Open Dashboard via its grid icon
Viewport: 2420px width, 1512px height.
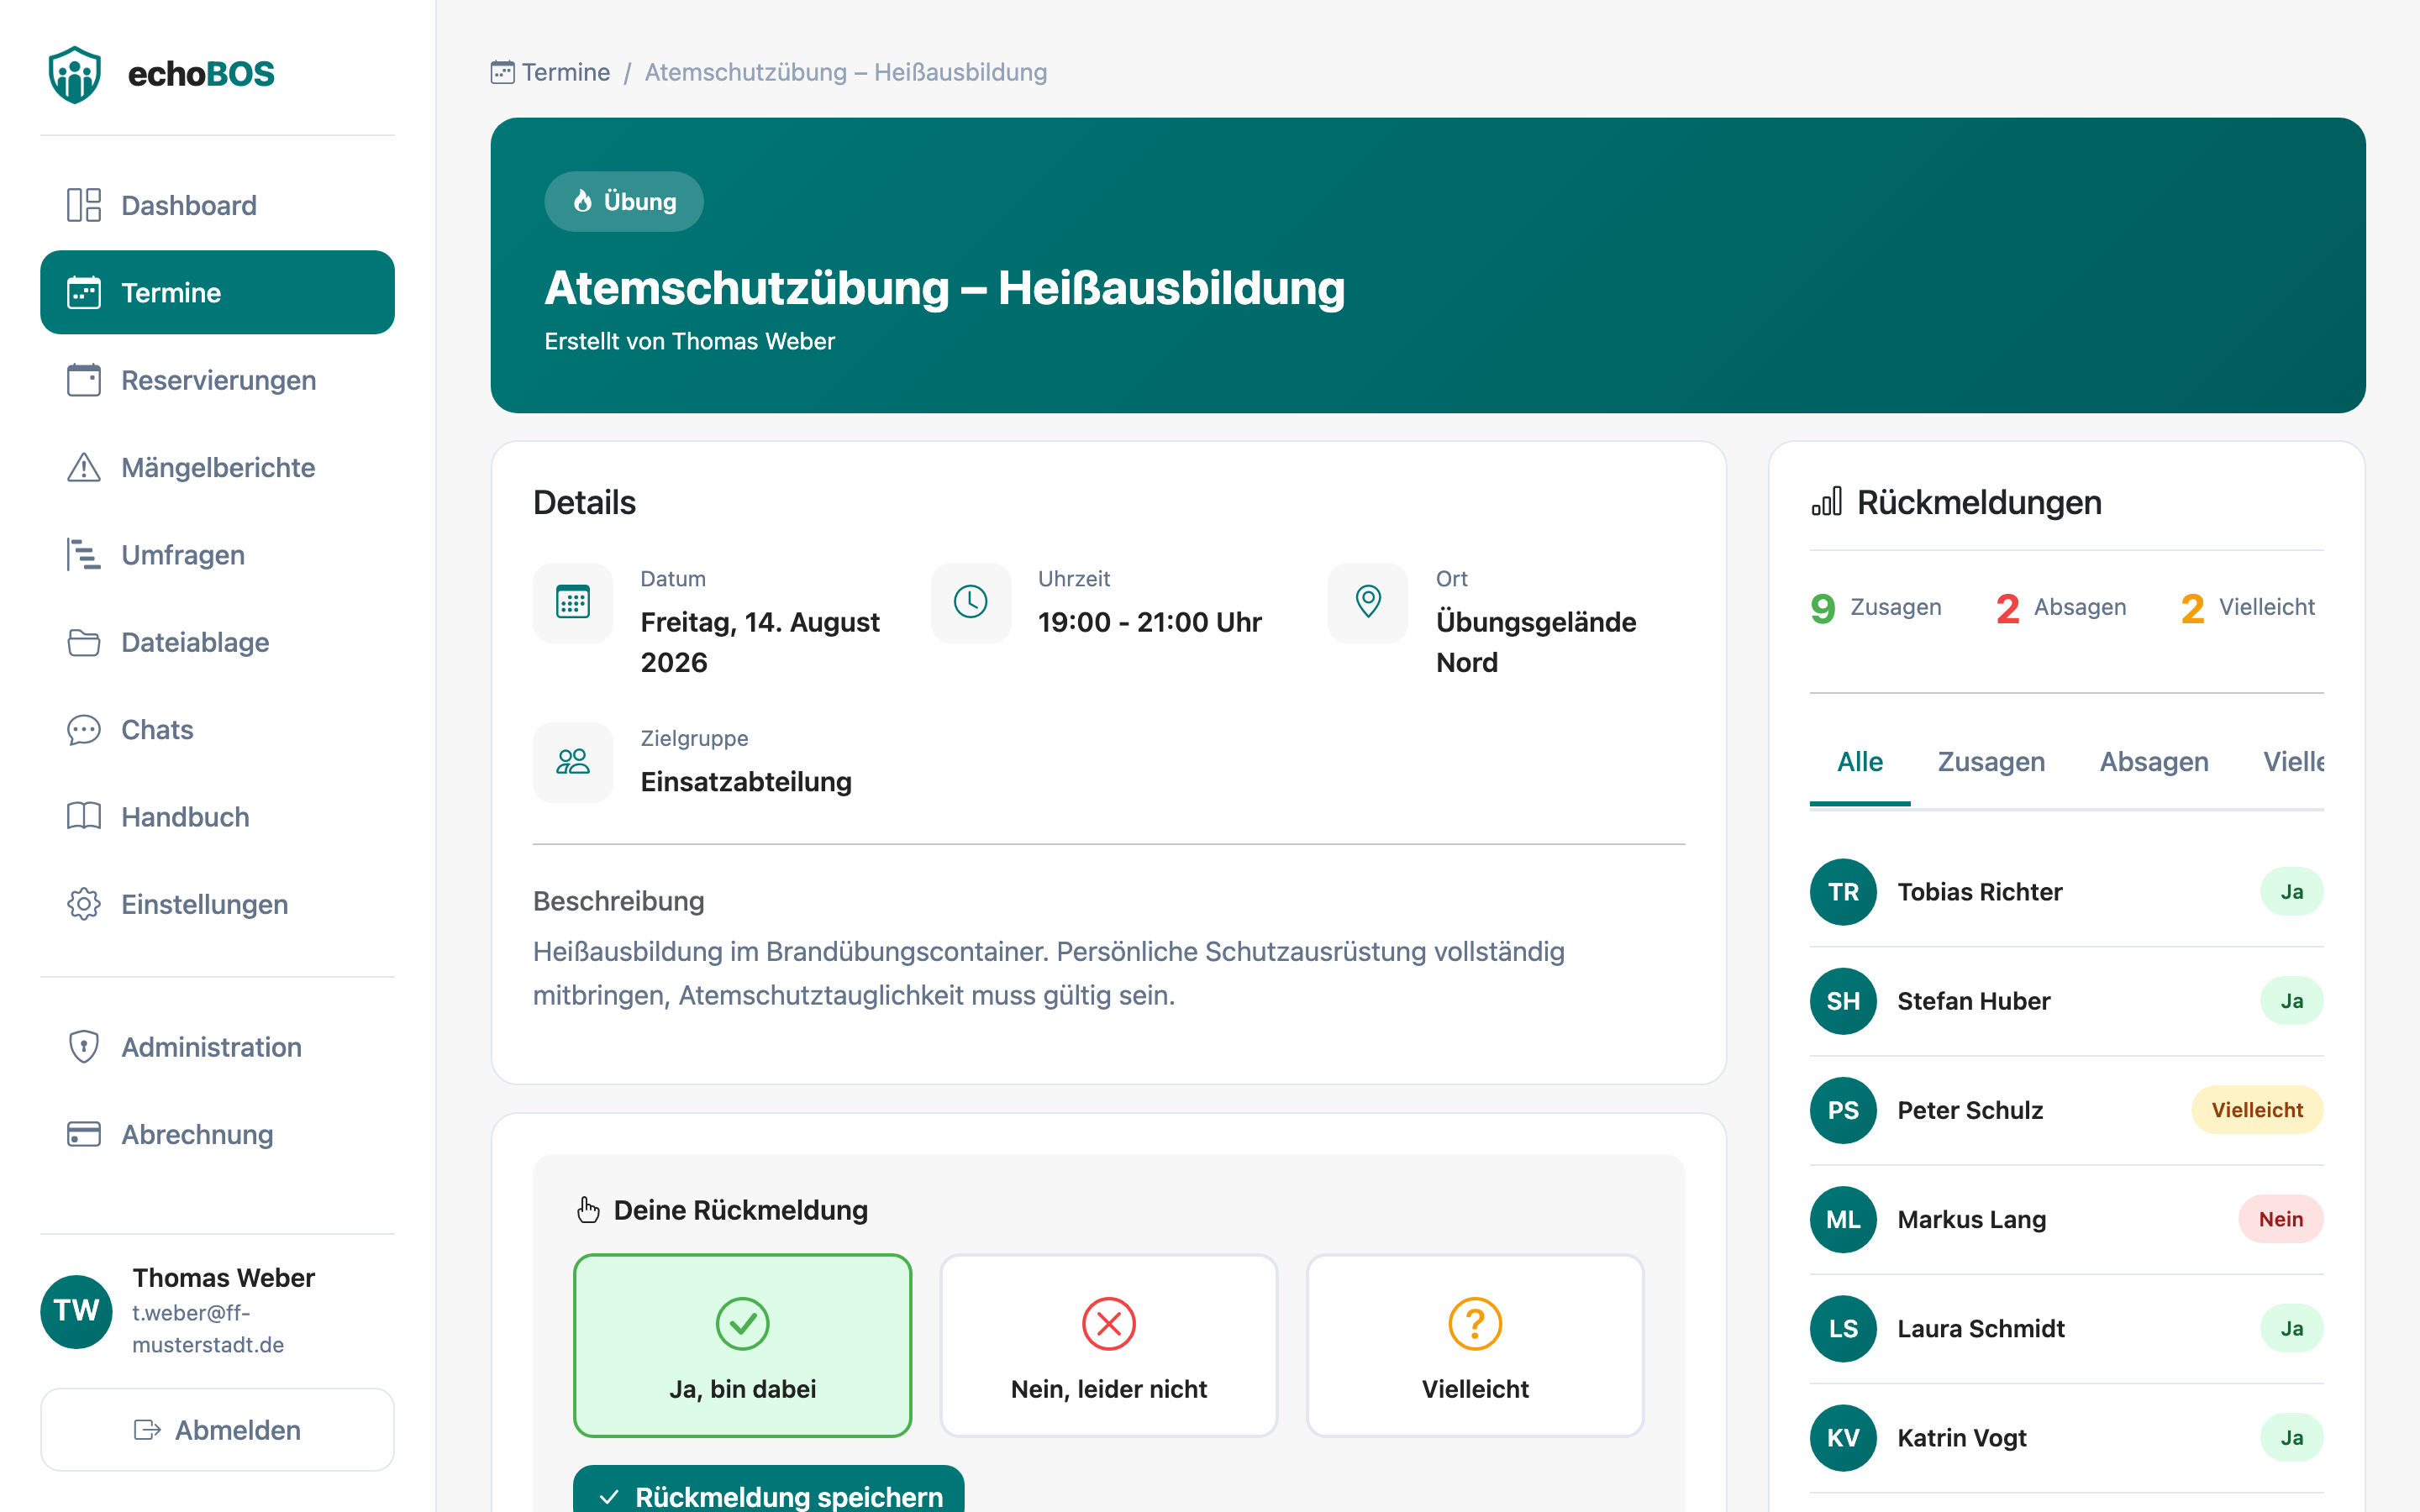tap(84, 205)
